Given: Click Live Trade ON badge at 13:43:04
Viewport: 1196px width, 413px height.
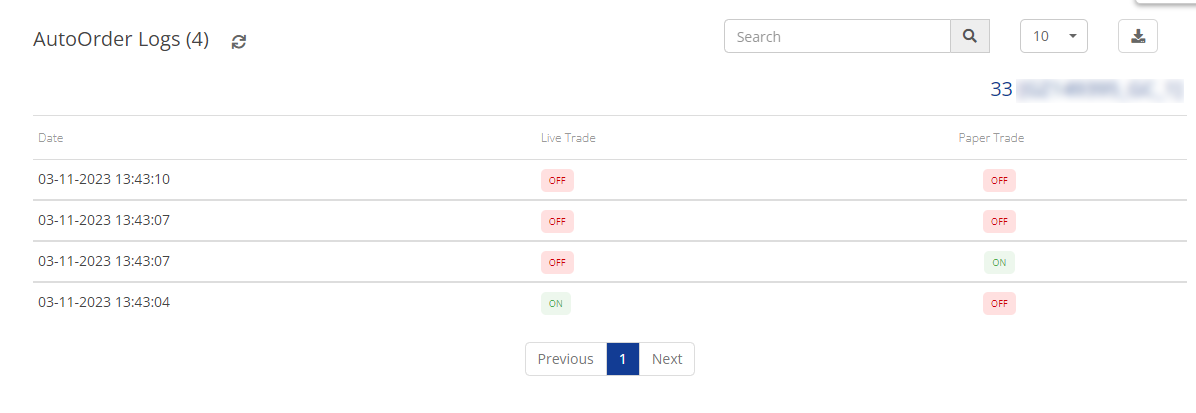Looking at the screenshot, I should click(556, 303).
